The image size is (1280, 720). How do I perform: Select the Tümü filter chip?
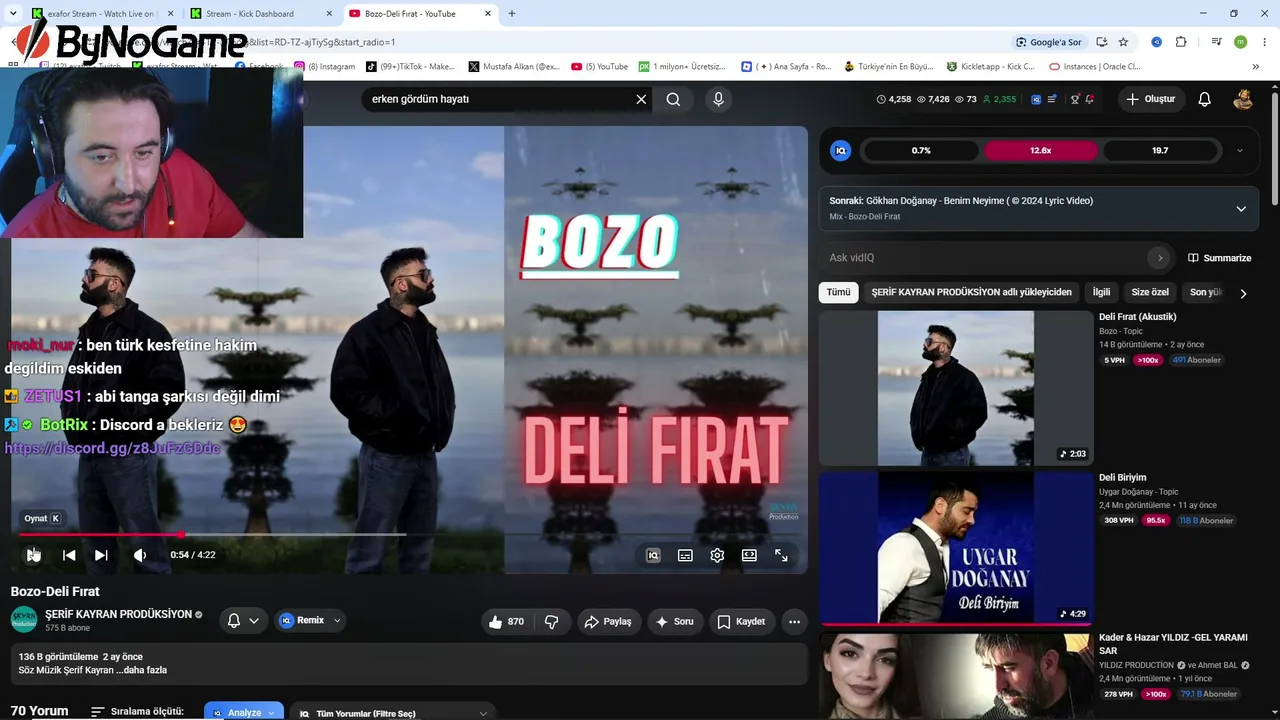click(x=838, y=292)
